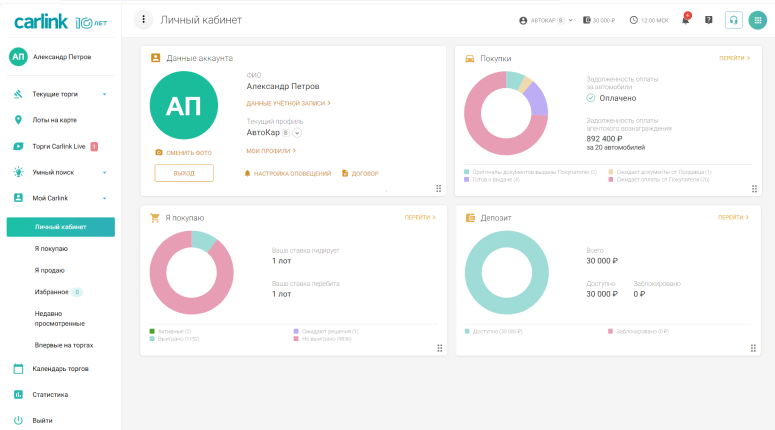Screen dimensions: 775x430
Task: Click the camera icon Сменить фото
Action: click(x=158, y=152)
